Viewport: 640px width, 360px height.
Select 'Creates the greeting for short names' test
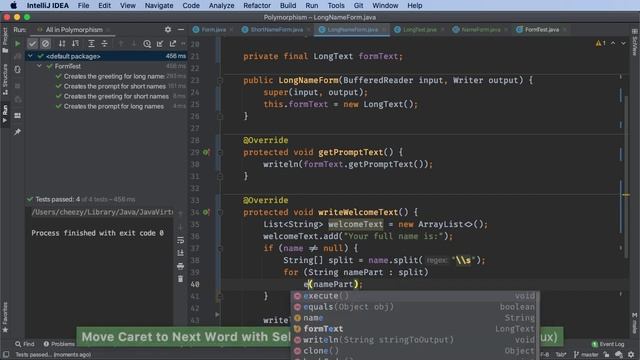pyautogui.click(x=116, y=96)
